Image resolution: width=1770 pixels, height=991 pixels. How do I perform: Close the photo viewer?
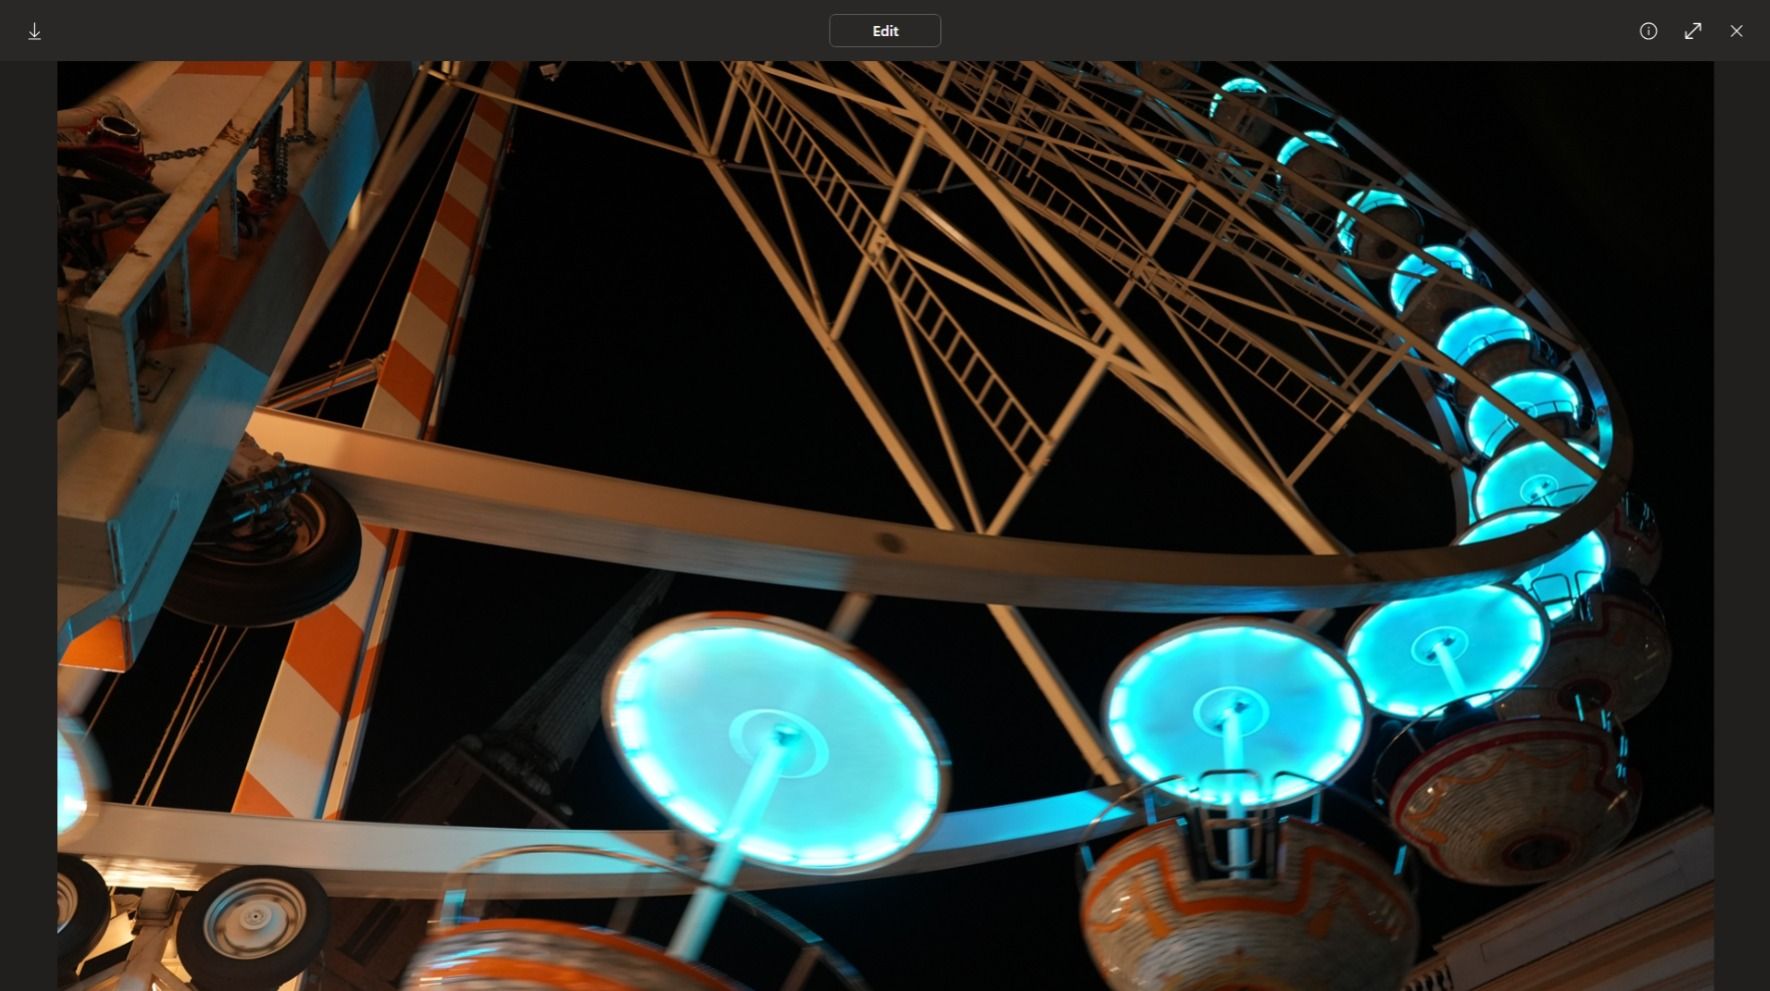point(1737,31)
